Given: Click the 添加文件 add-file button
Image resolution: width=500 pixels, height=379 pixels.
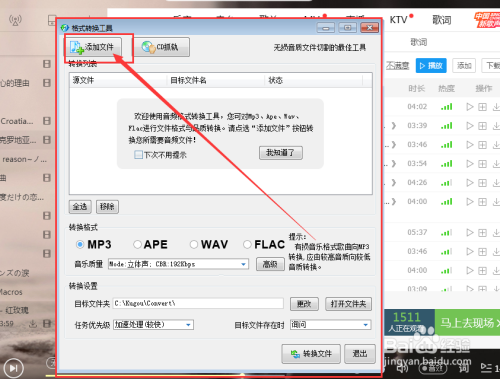Looking at the screenshot, I should 93,47.
